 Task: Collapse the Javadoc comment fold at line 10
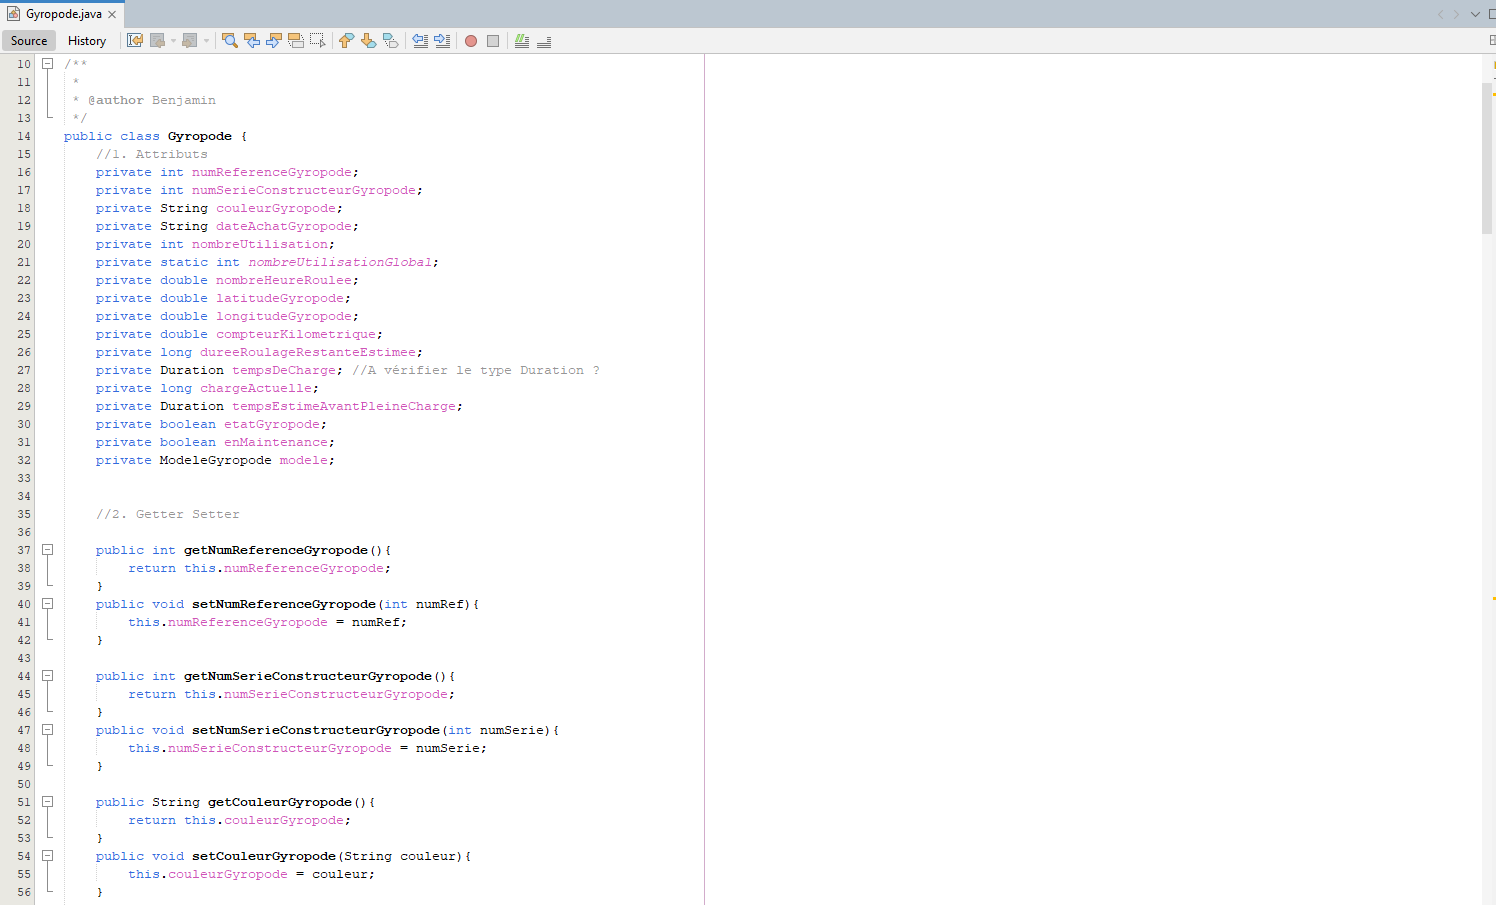(x=47, y=63)
